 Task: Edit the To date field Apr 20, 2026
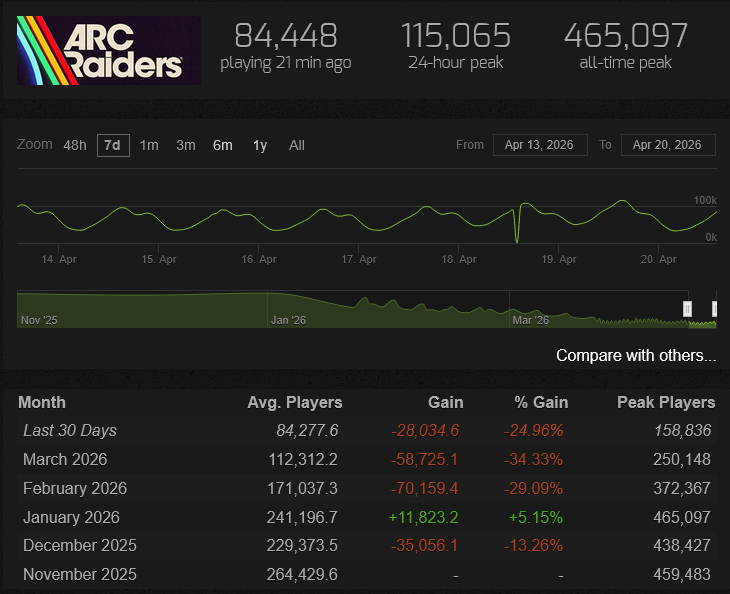668,145
